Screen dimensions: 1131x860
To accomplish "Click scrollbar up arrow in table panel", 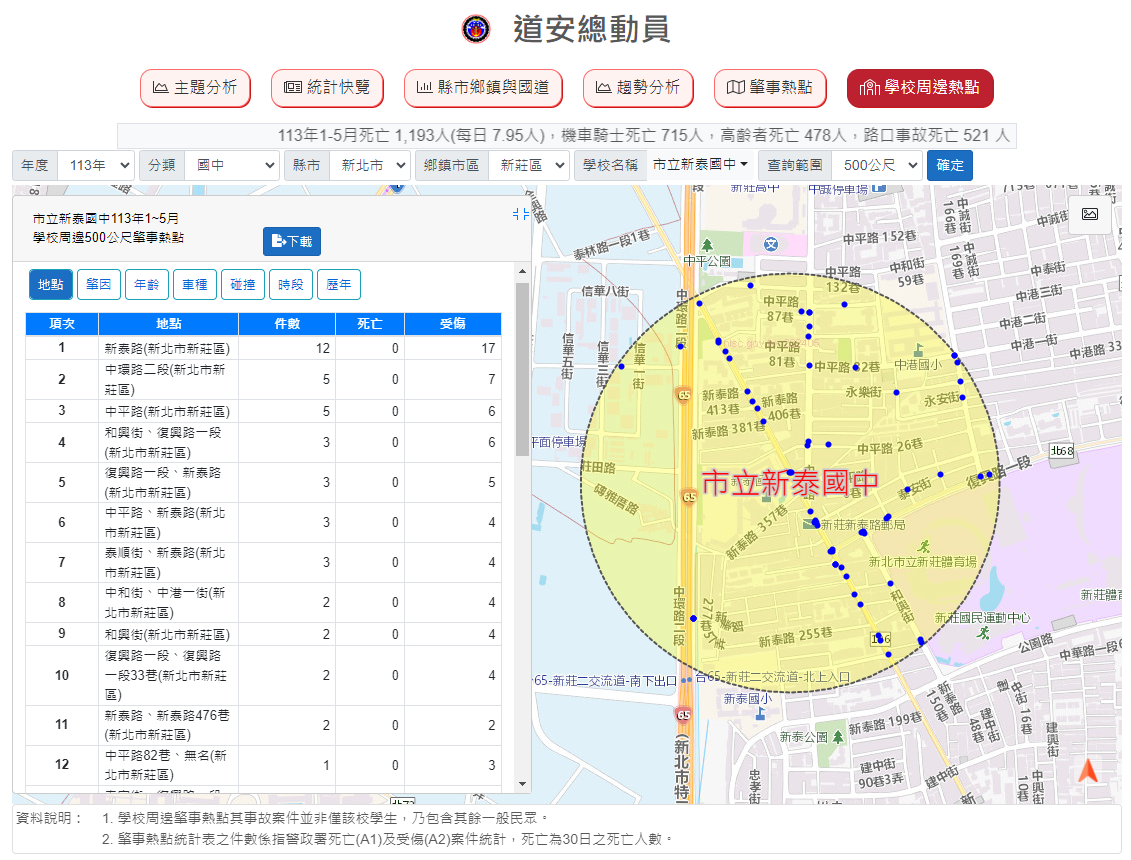I will click(522, 271).
